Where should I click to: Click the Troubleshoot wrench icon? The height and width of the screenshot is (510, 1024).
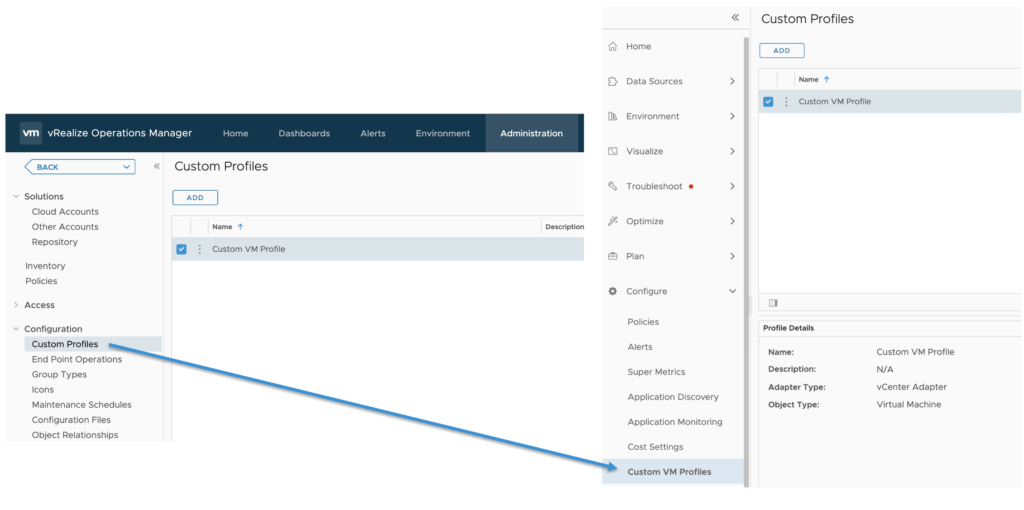point(613,187)
